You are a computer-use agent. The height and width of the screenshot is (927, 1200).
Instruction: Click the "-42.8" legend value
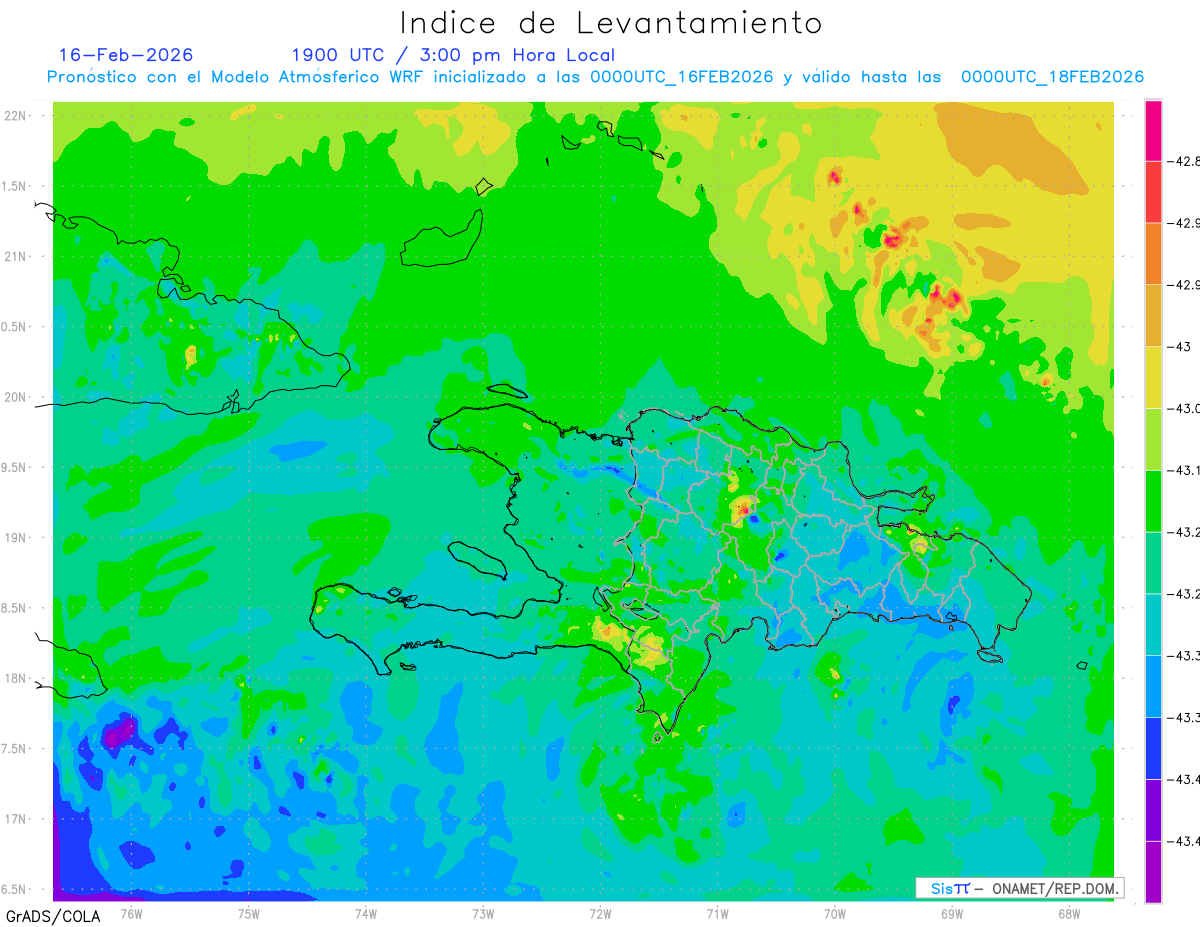click(x=1186, y=160)
